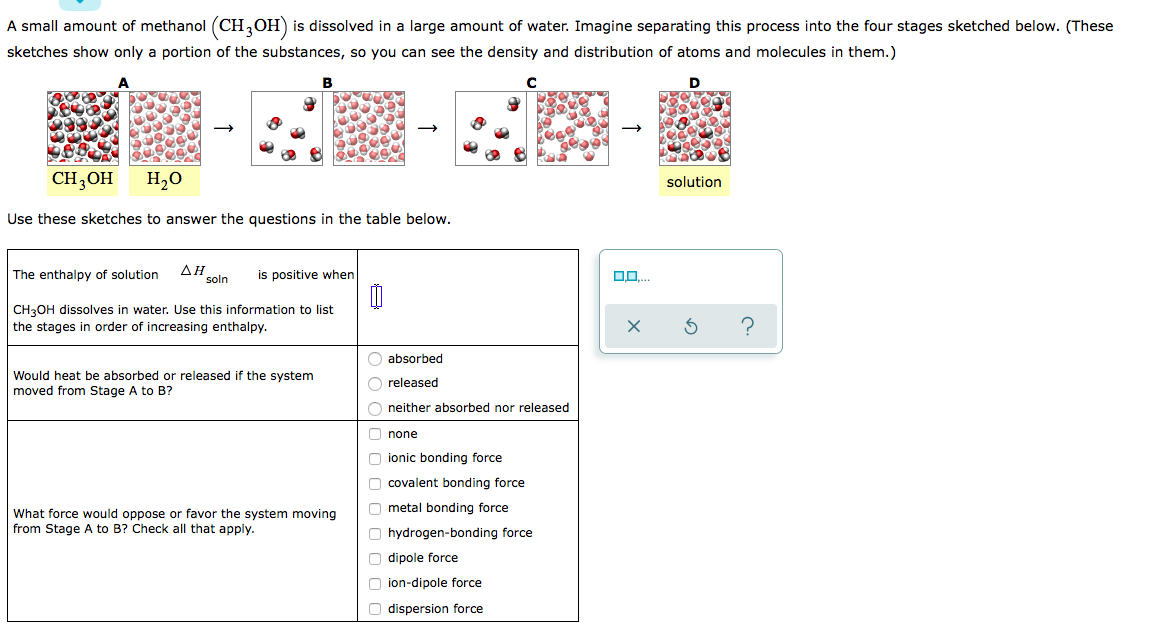Enable the ion-dipole force checkbox
1157x629 pixels.
[374, 583]
